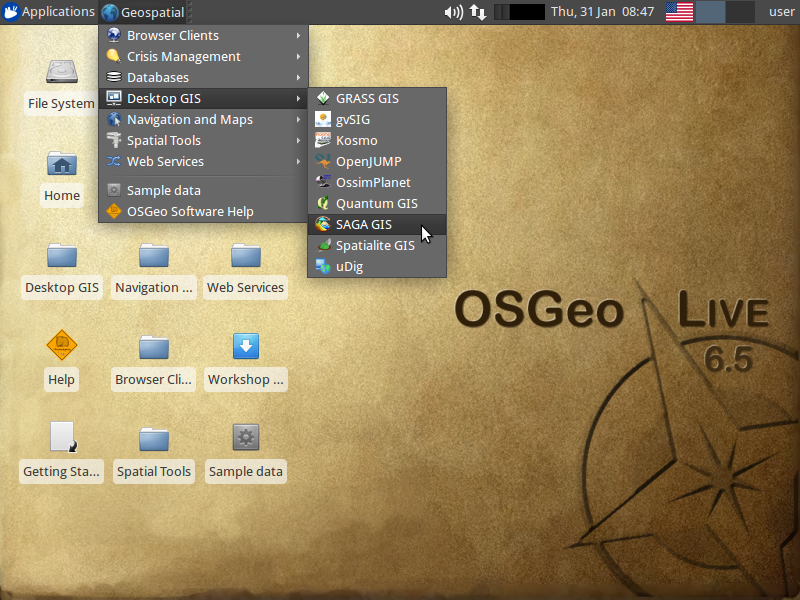Screen dimensions: 800x600
Task: Launch OpenJUMP from the submenu
Action: 377,161
